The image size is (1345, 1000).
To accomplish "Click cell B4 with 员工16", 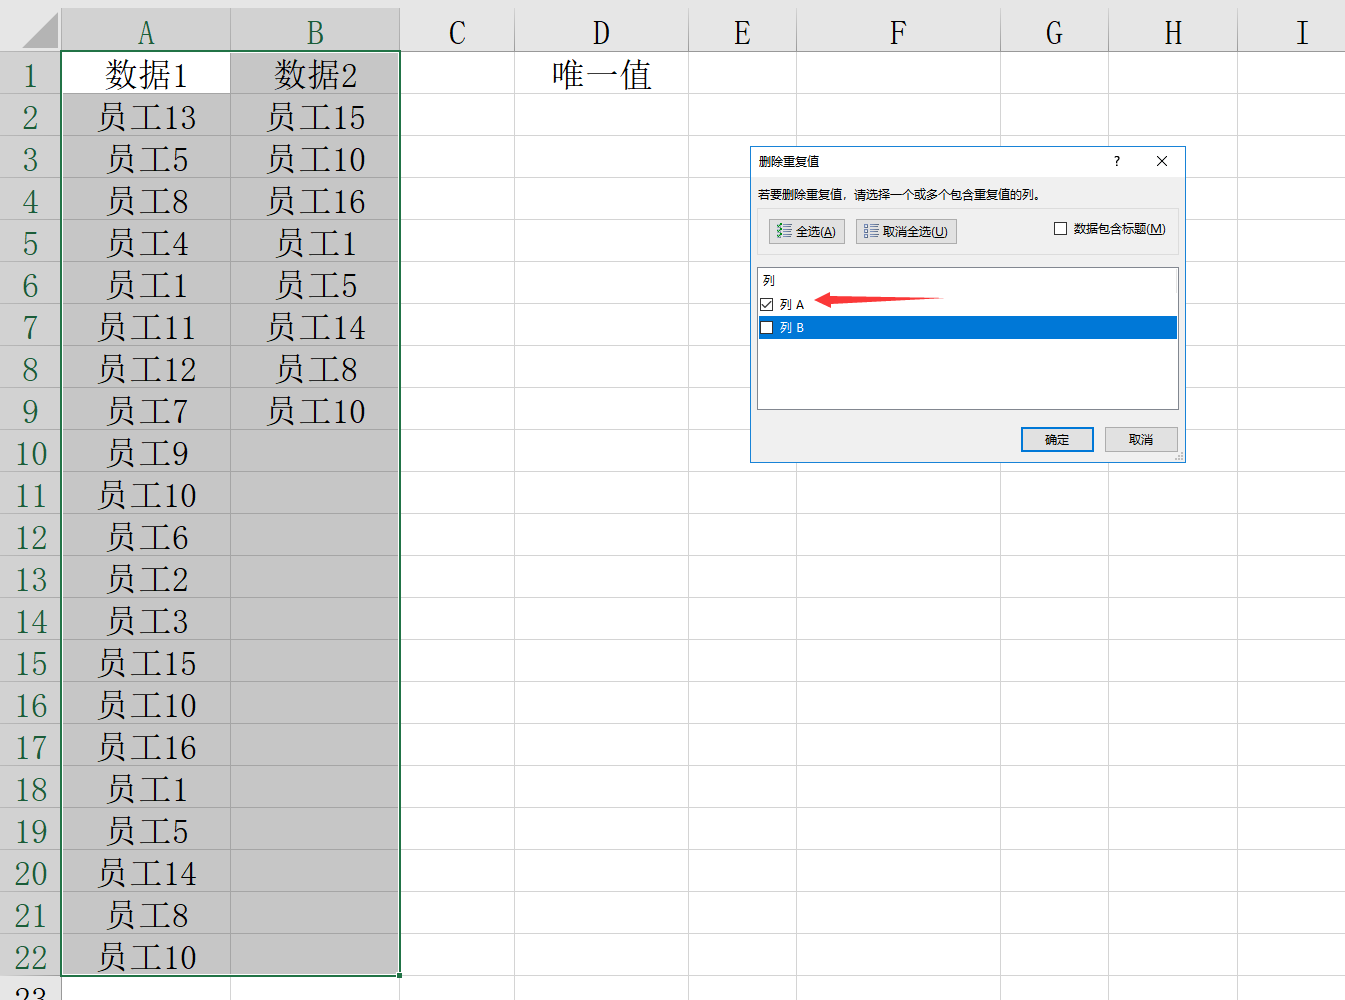I will (315, 200).
